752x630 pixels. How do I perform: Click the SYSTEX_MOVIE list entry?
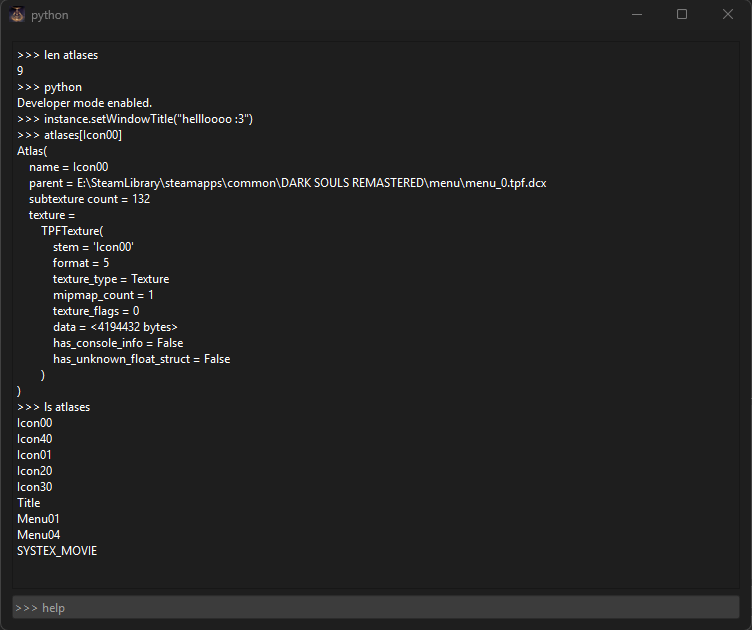pyautogui.click(x=57, y=551)
